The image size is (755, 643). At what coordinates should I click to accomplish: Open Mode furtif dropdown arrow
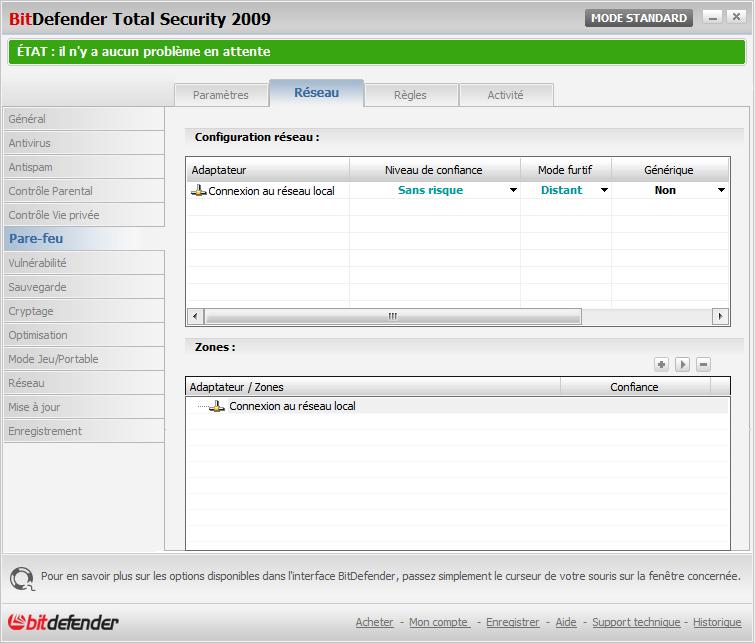tap(604, 190)
